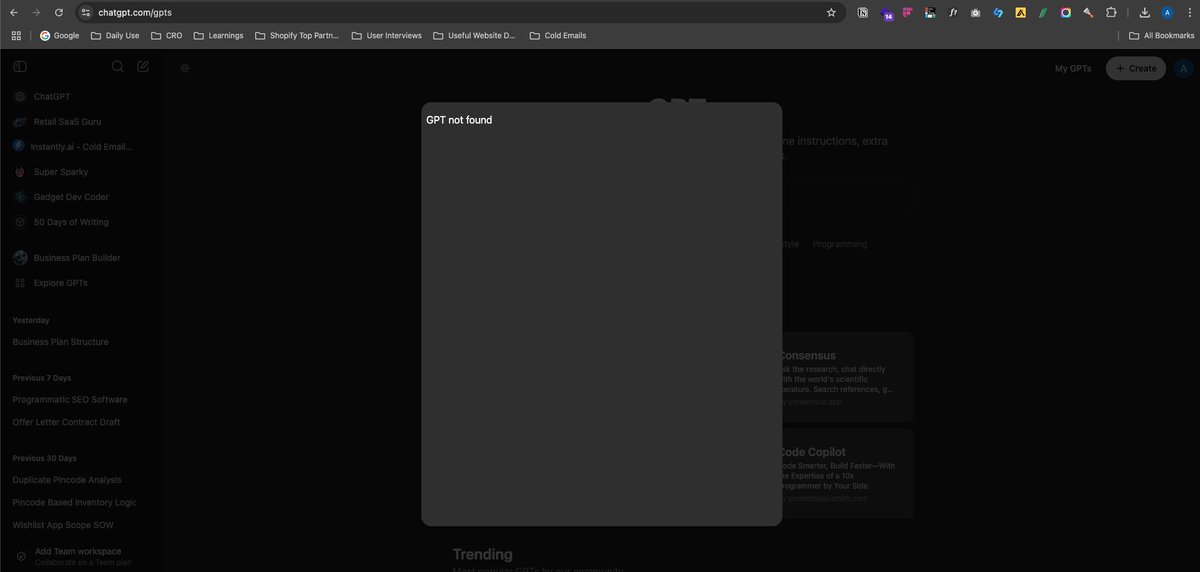Open the yellow triangle extension icon
This screenshot has width=1200, height=572.
pyautogui.click(x=1020, y=13)
